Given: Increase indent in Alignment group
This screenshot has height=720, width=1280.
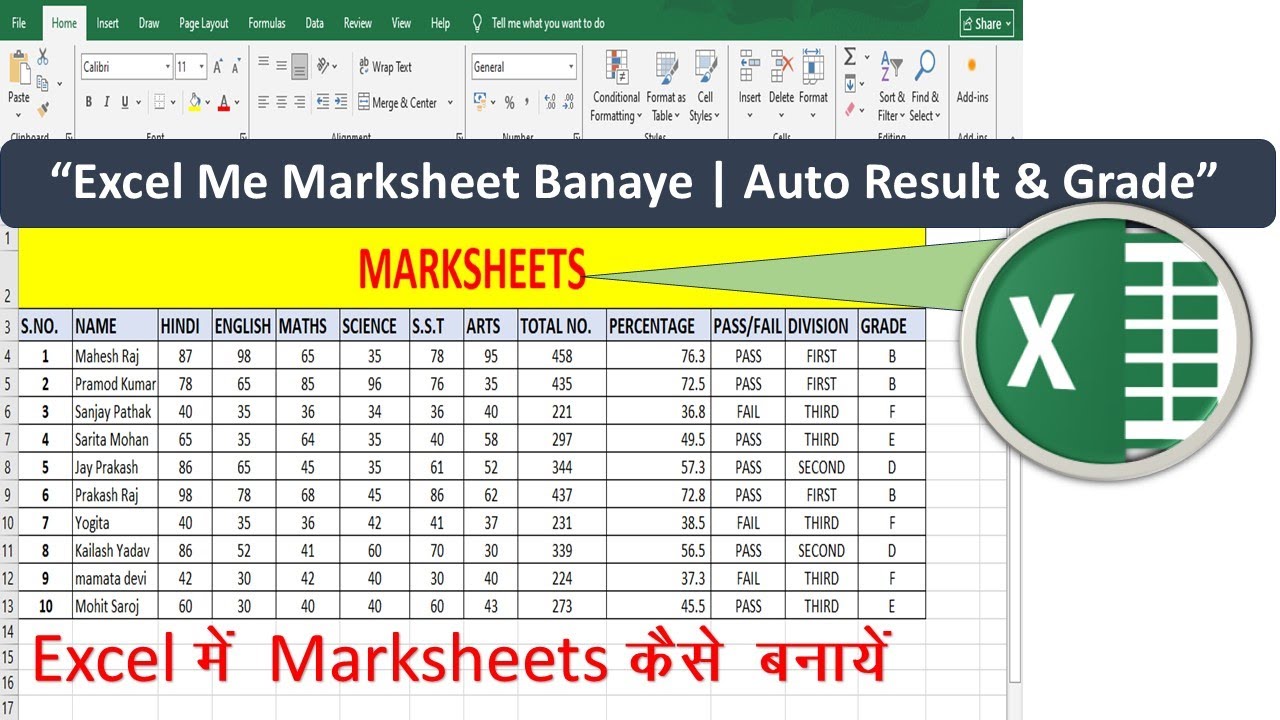Looking at the screenshot, I should (340, 102).
